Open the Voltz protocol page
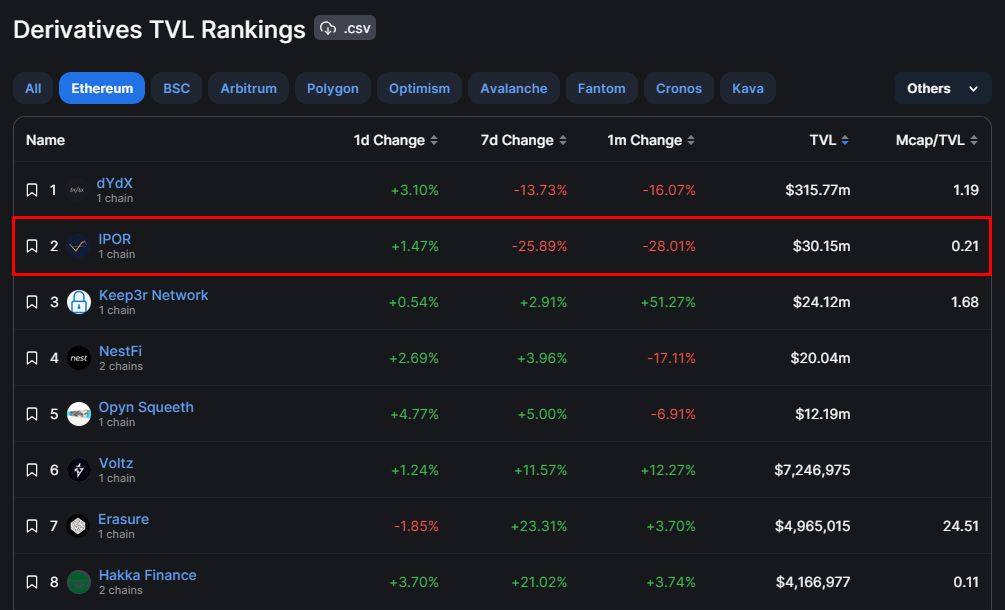Viewport: 1005px width, 610px height. [116, 463]
